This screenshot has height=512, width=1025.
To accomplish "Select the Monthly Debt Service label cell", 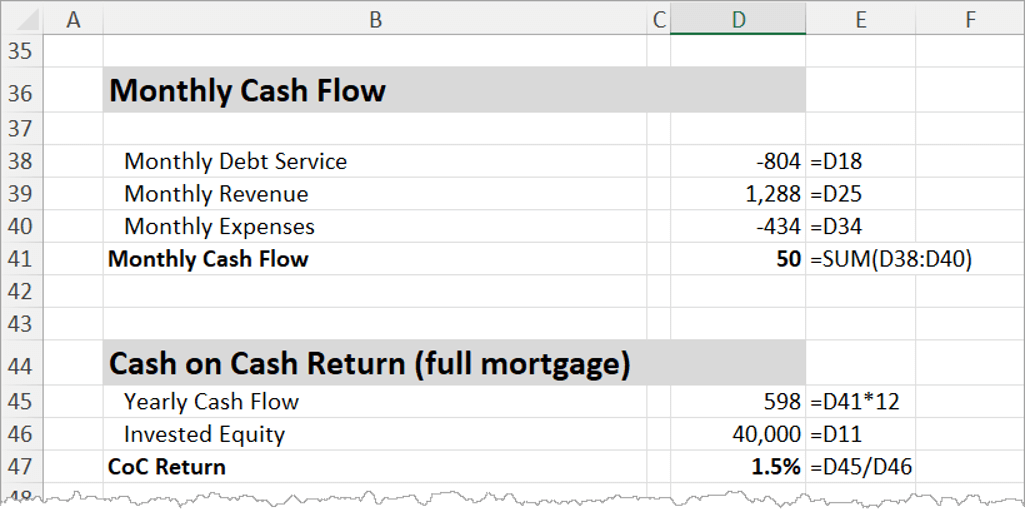I will click(x=235, y=161).
